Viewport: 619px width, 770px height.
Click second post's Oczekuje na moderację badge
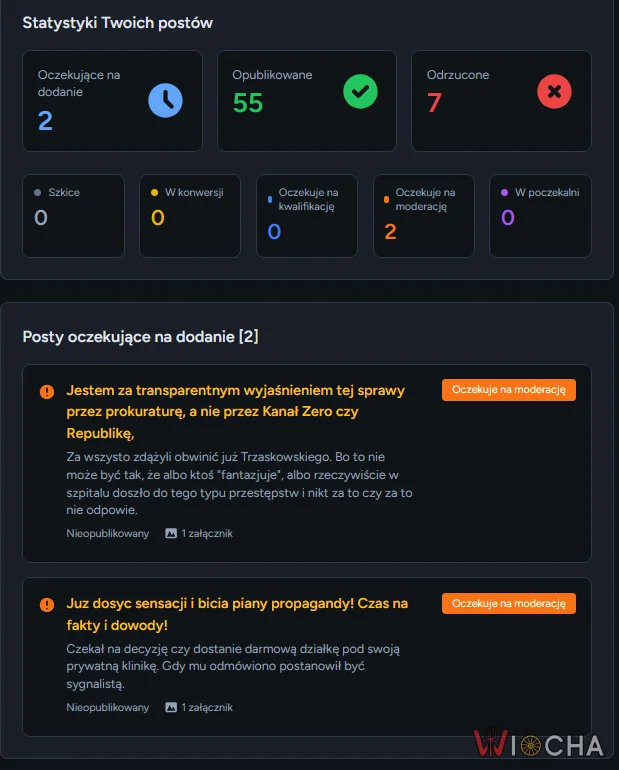click(509, 604)
